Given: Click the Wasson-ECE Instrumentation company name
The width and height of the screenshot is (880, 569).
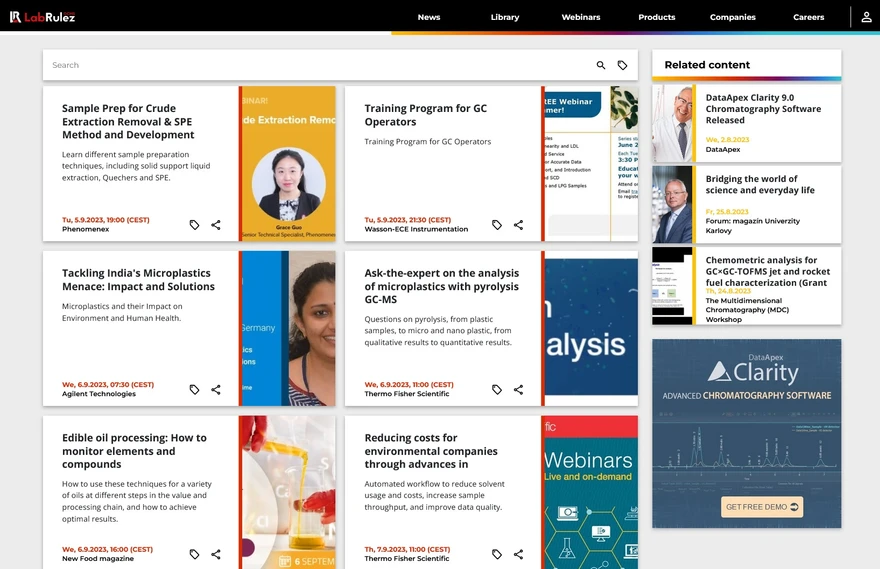Looking at the screenshot, I should (x=416, y=229).
